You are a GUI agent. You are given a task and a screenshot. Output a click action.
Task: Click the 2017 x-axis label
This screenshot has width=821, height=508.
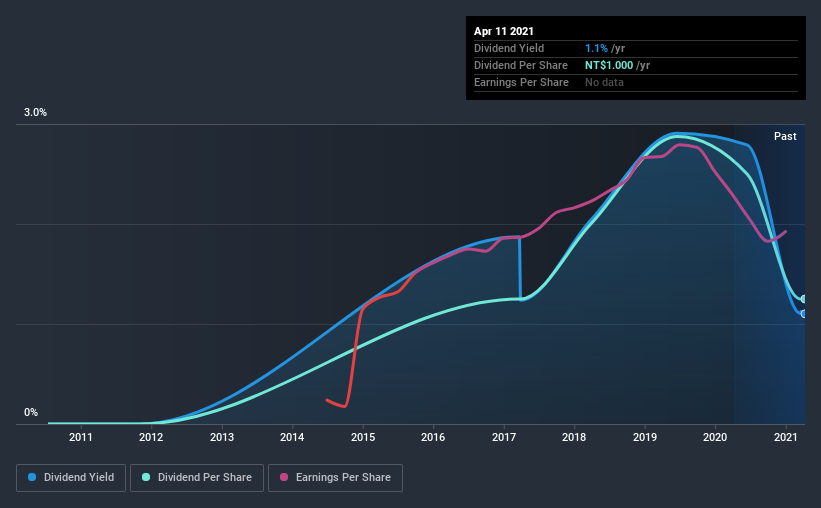504,437
